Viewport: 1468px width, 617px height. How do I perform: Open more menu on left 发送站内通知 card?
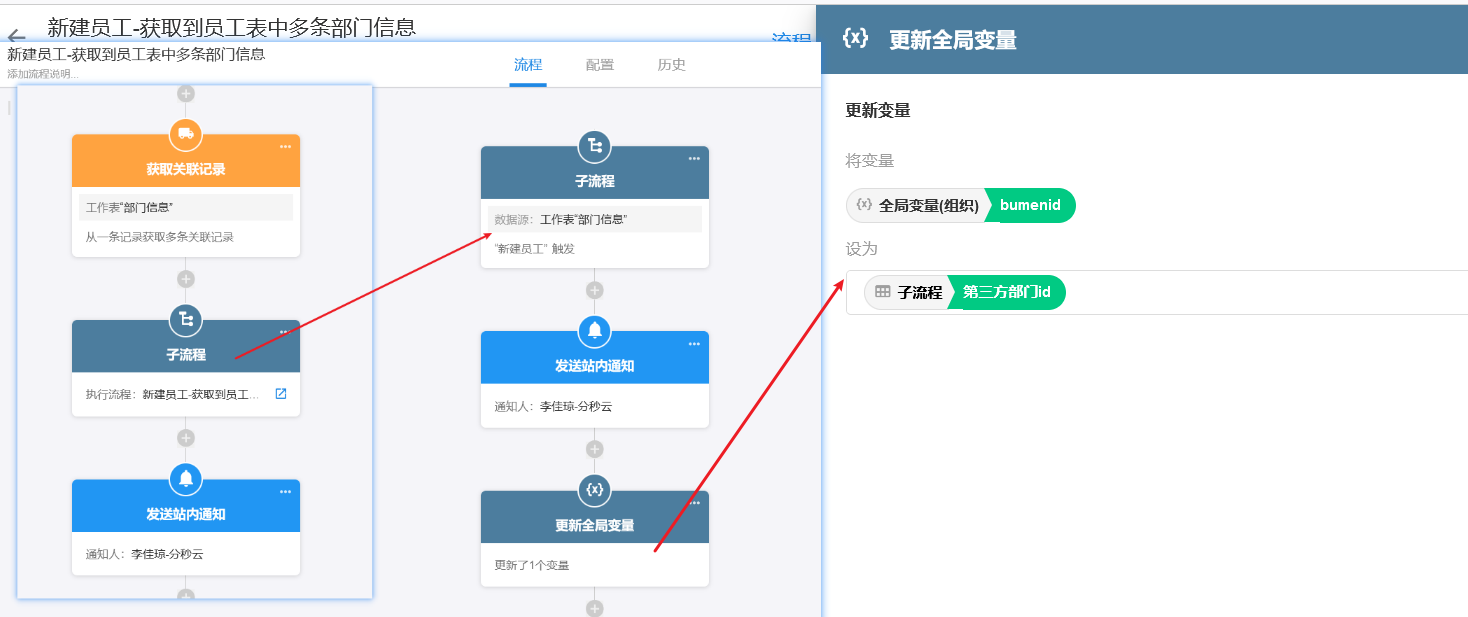tap(285, 492)
